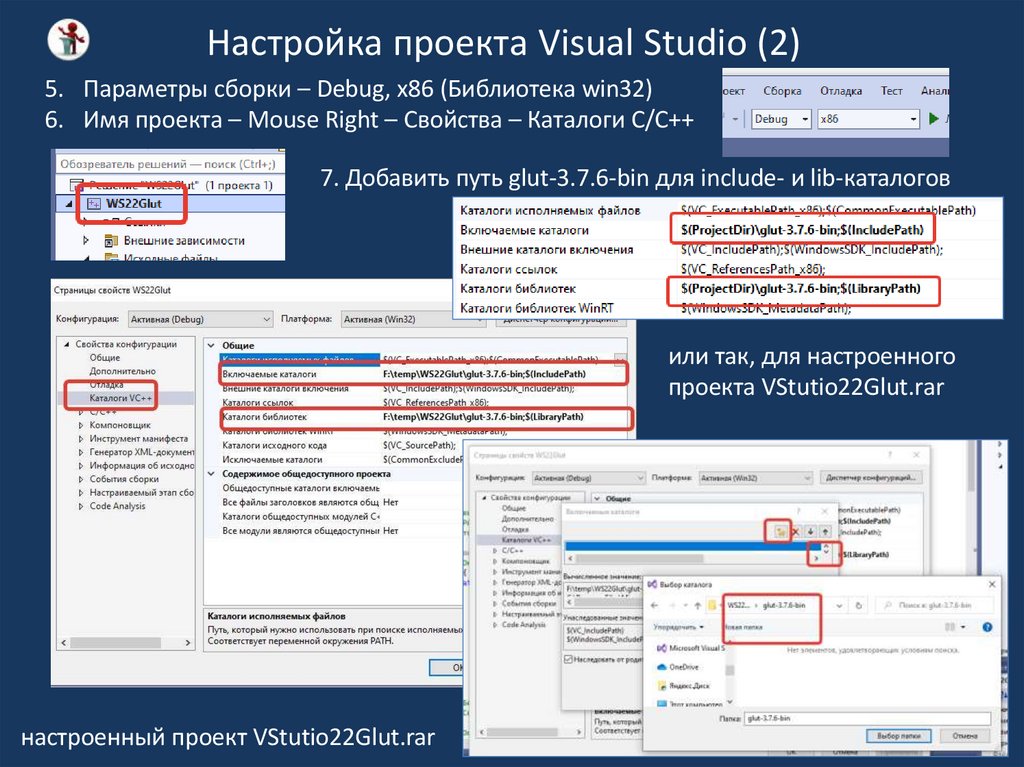Expand Компоновщик node in large dialog
Screen dimensions: 1024x767
81,425
